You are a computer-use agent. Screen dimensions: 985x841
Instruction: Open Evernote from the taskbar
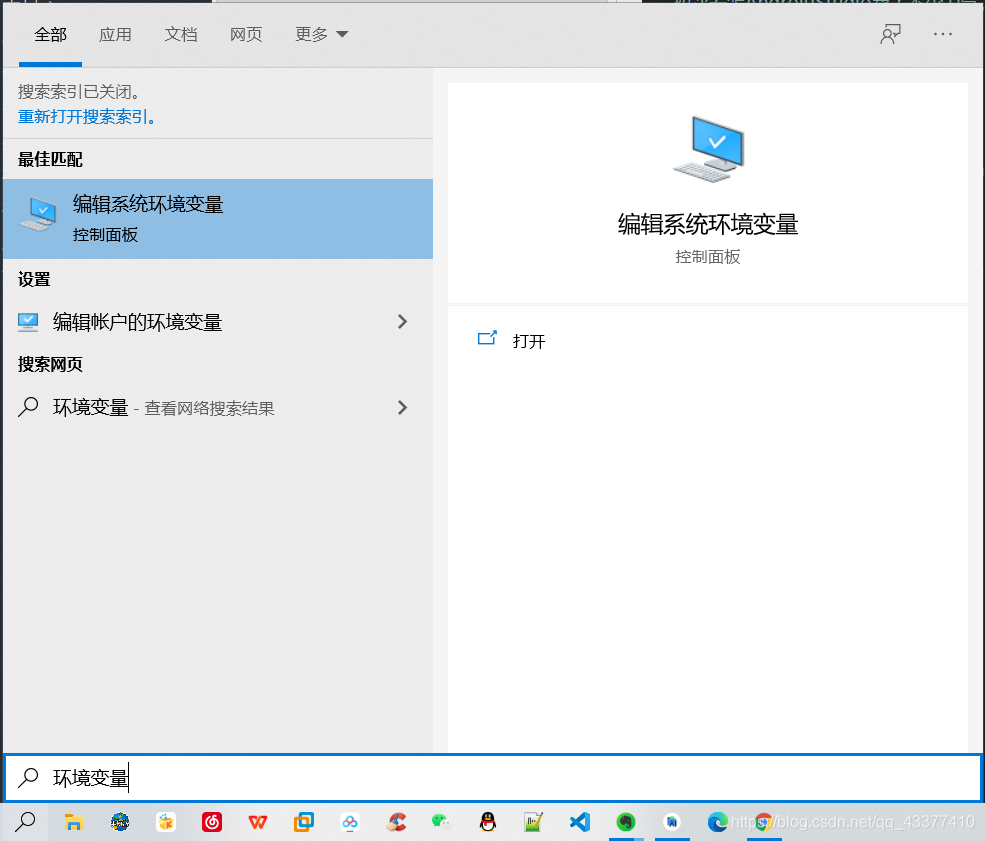click(625, 822)
